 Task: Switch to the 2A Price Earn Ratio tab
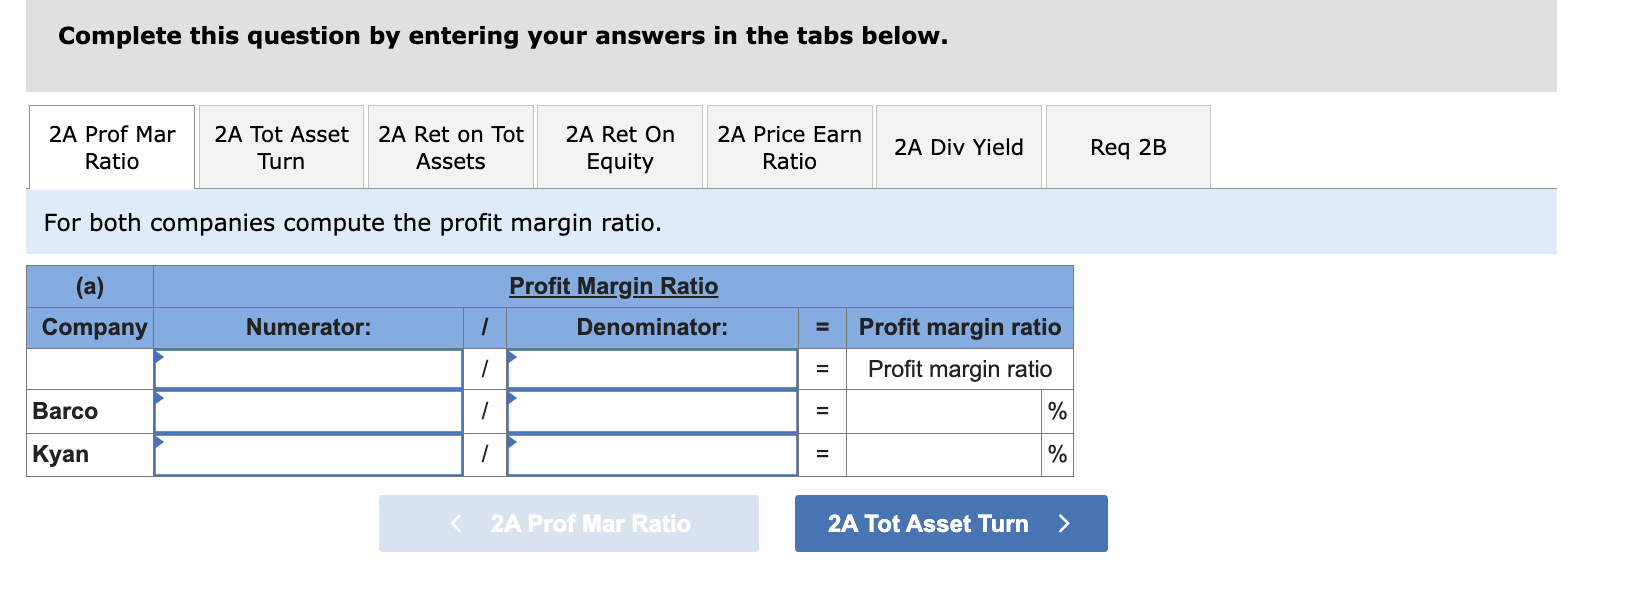pyautogui.click(x=788, y=147)
